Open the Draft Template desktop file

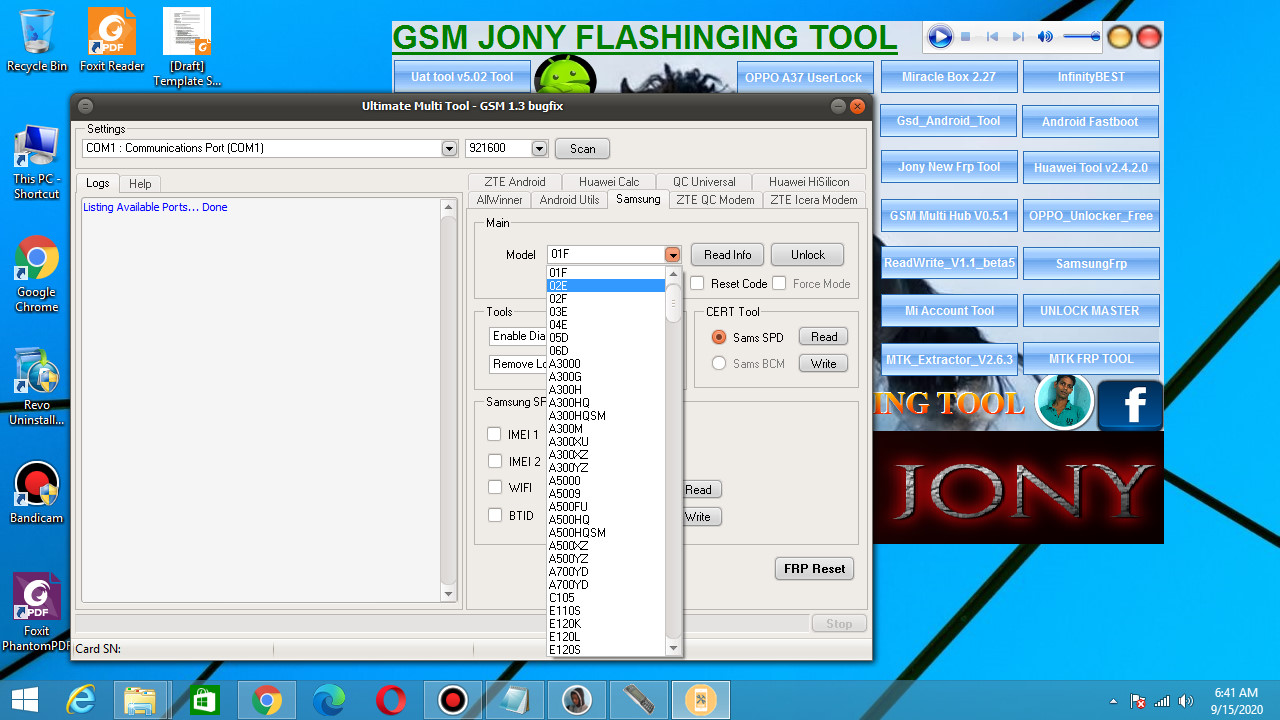tap(187, 48)
